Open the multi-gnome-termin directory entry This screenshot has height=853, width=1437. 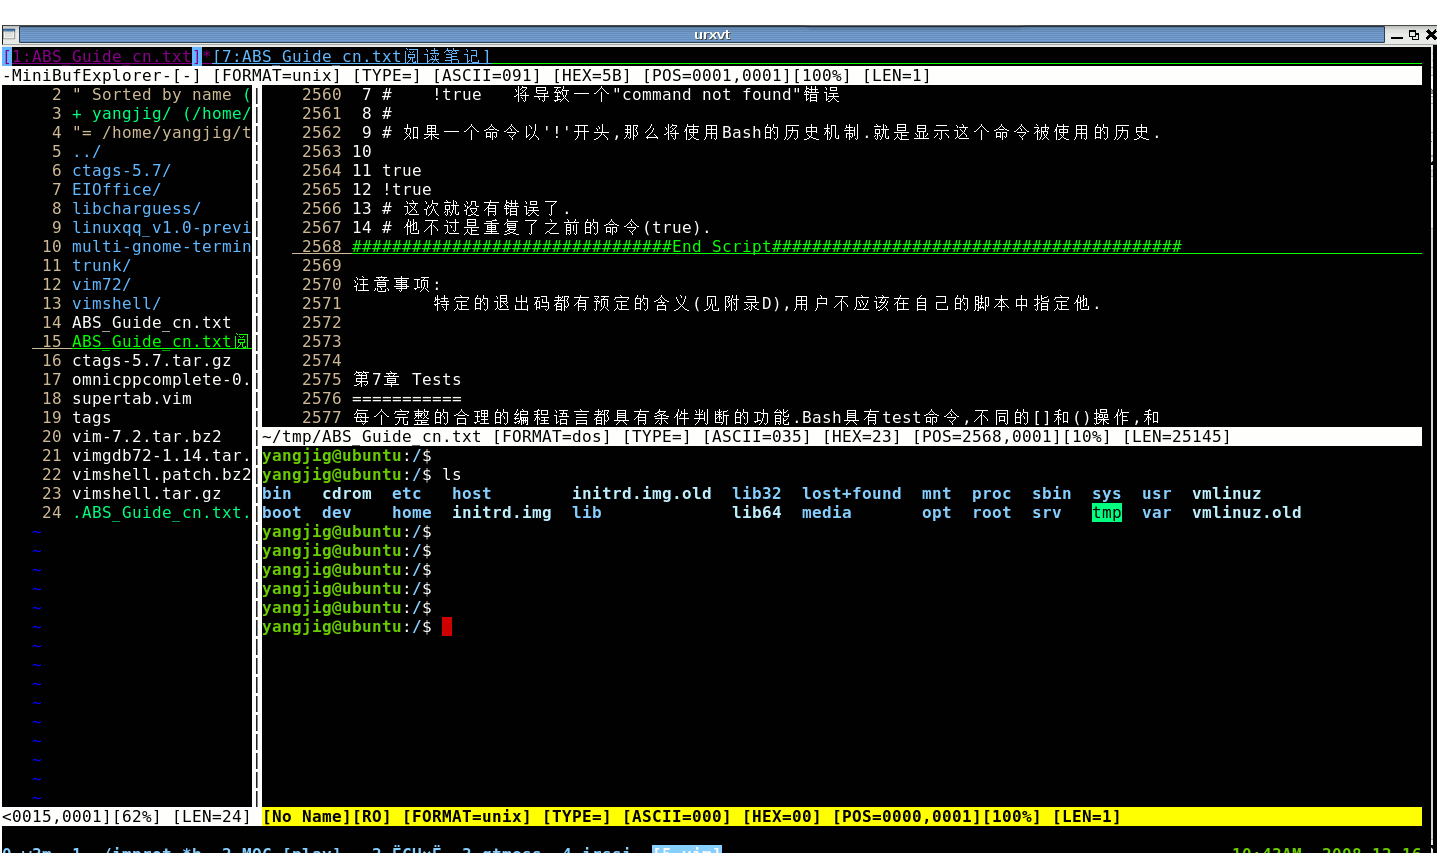pos(161,246)
